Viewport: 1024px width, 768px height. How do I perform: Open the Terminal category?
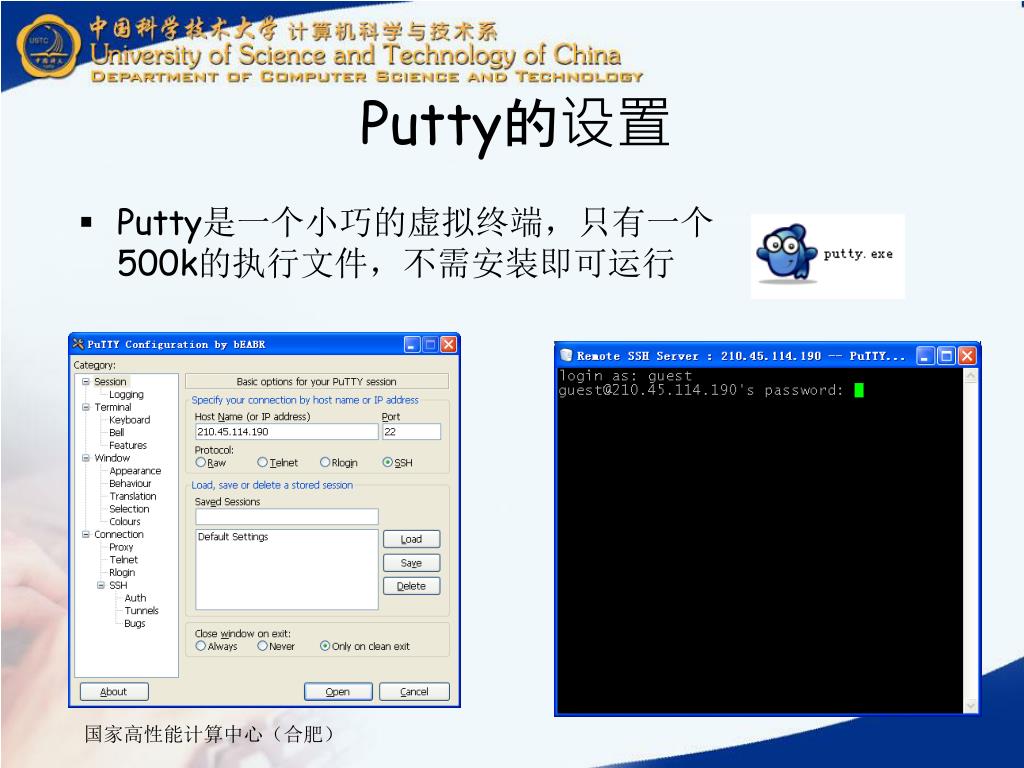coord(112,407)
